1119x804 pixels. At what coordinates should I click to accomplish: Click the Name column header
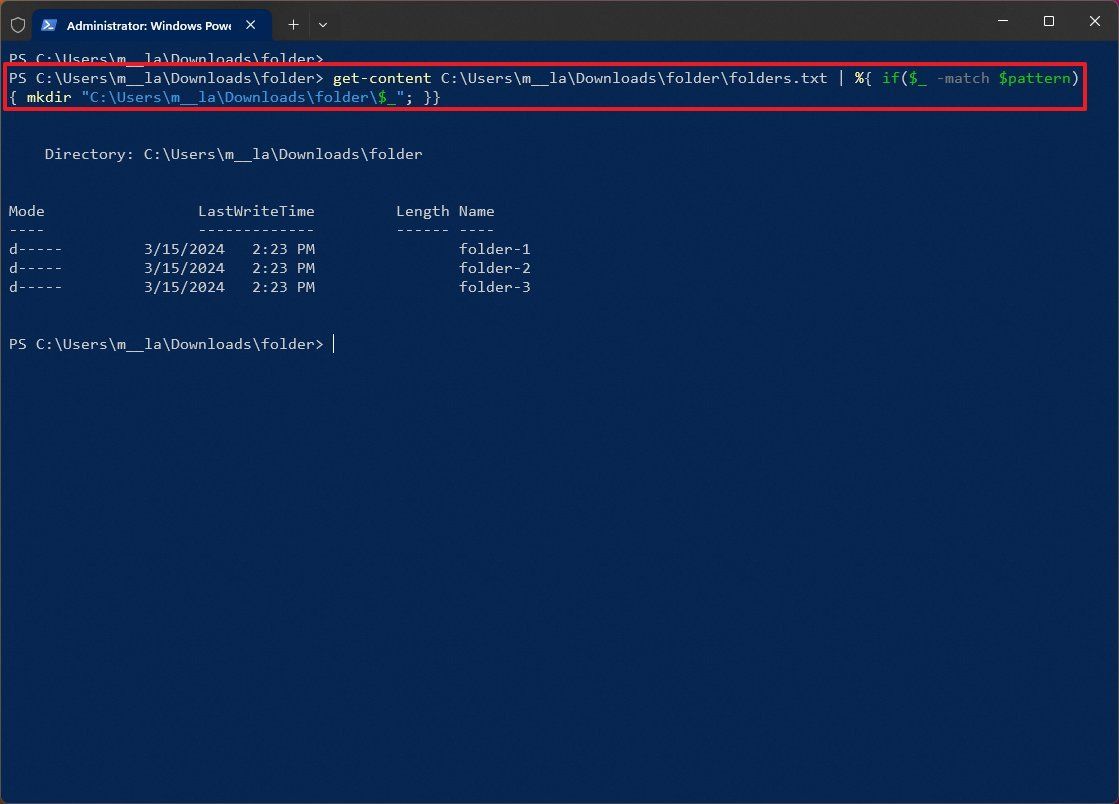point(476,211)
